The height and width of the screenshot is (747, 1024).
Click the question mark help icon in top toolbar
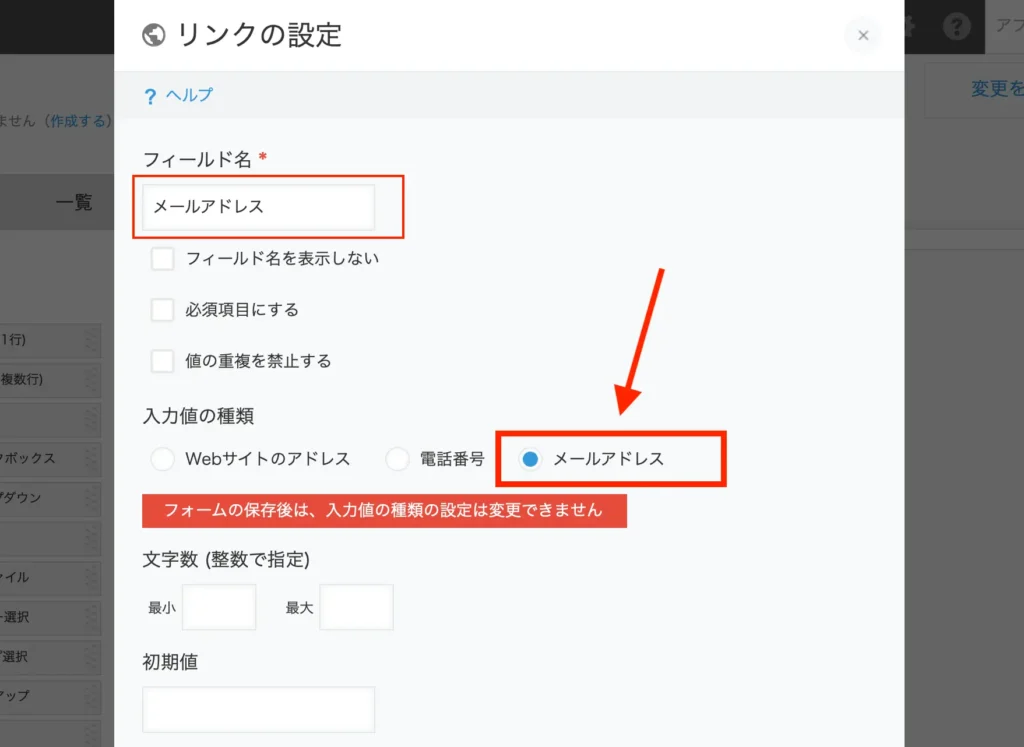click(957, 27)
